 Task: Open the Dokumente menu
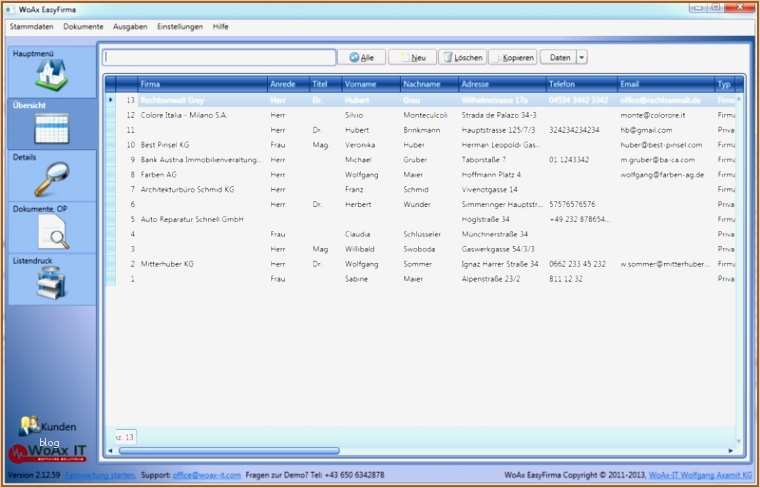pyautogui.click(x=83, y=27)
